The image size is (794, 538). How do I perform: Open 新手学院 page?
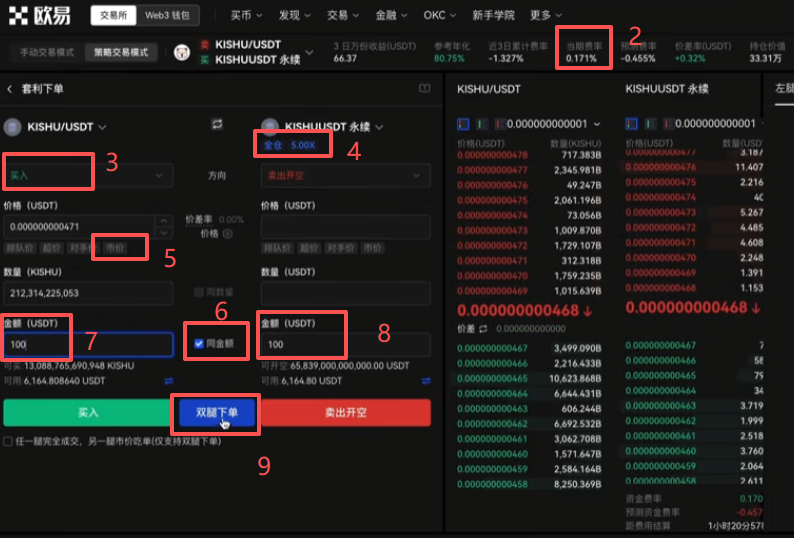(493, 15)
